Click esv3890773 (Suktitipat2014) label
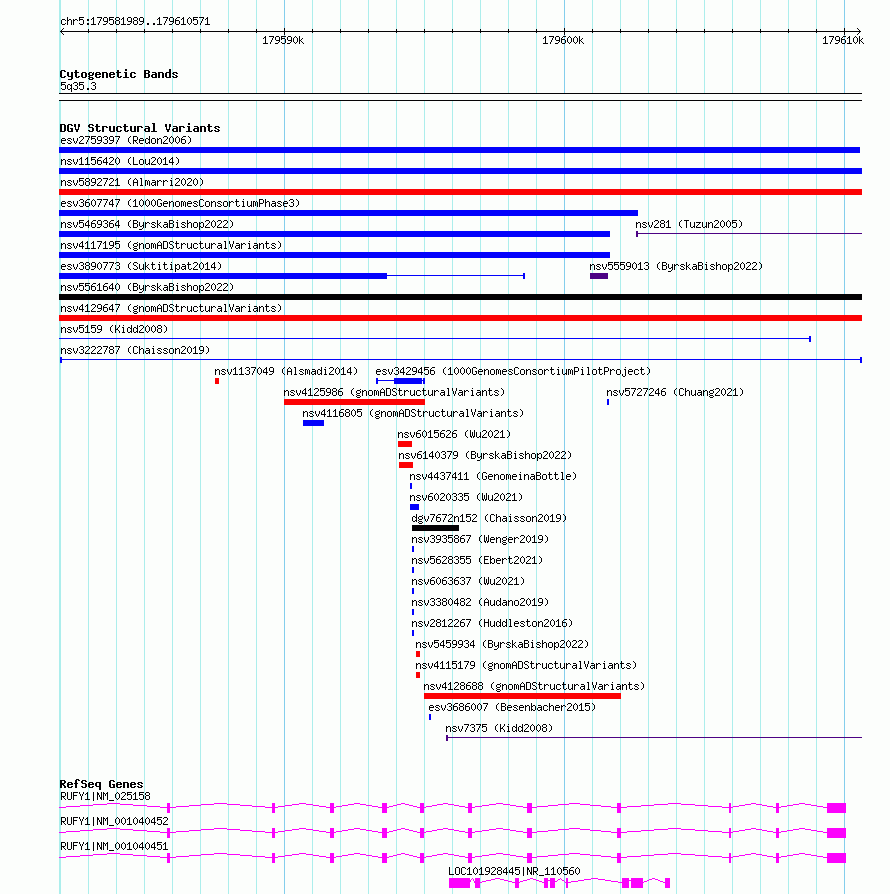 click(141, 267)
